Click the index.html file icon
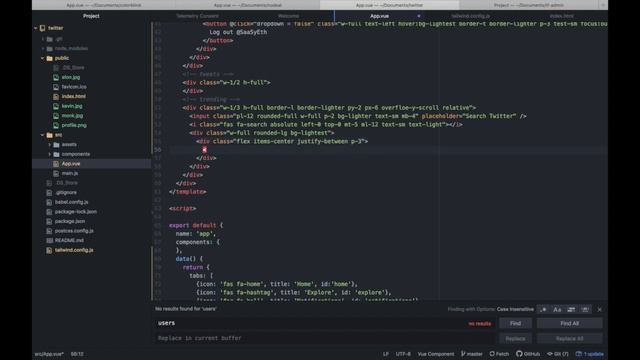This screenshot has height=360, width=640. 56,96
